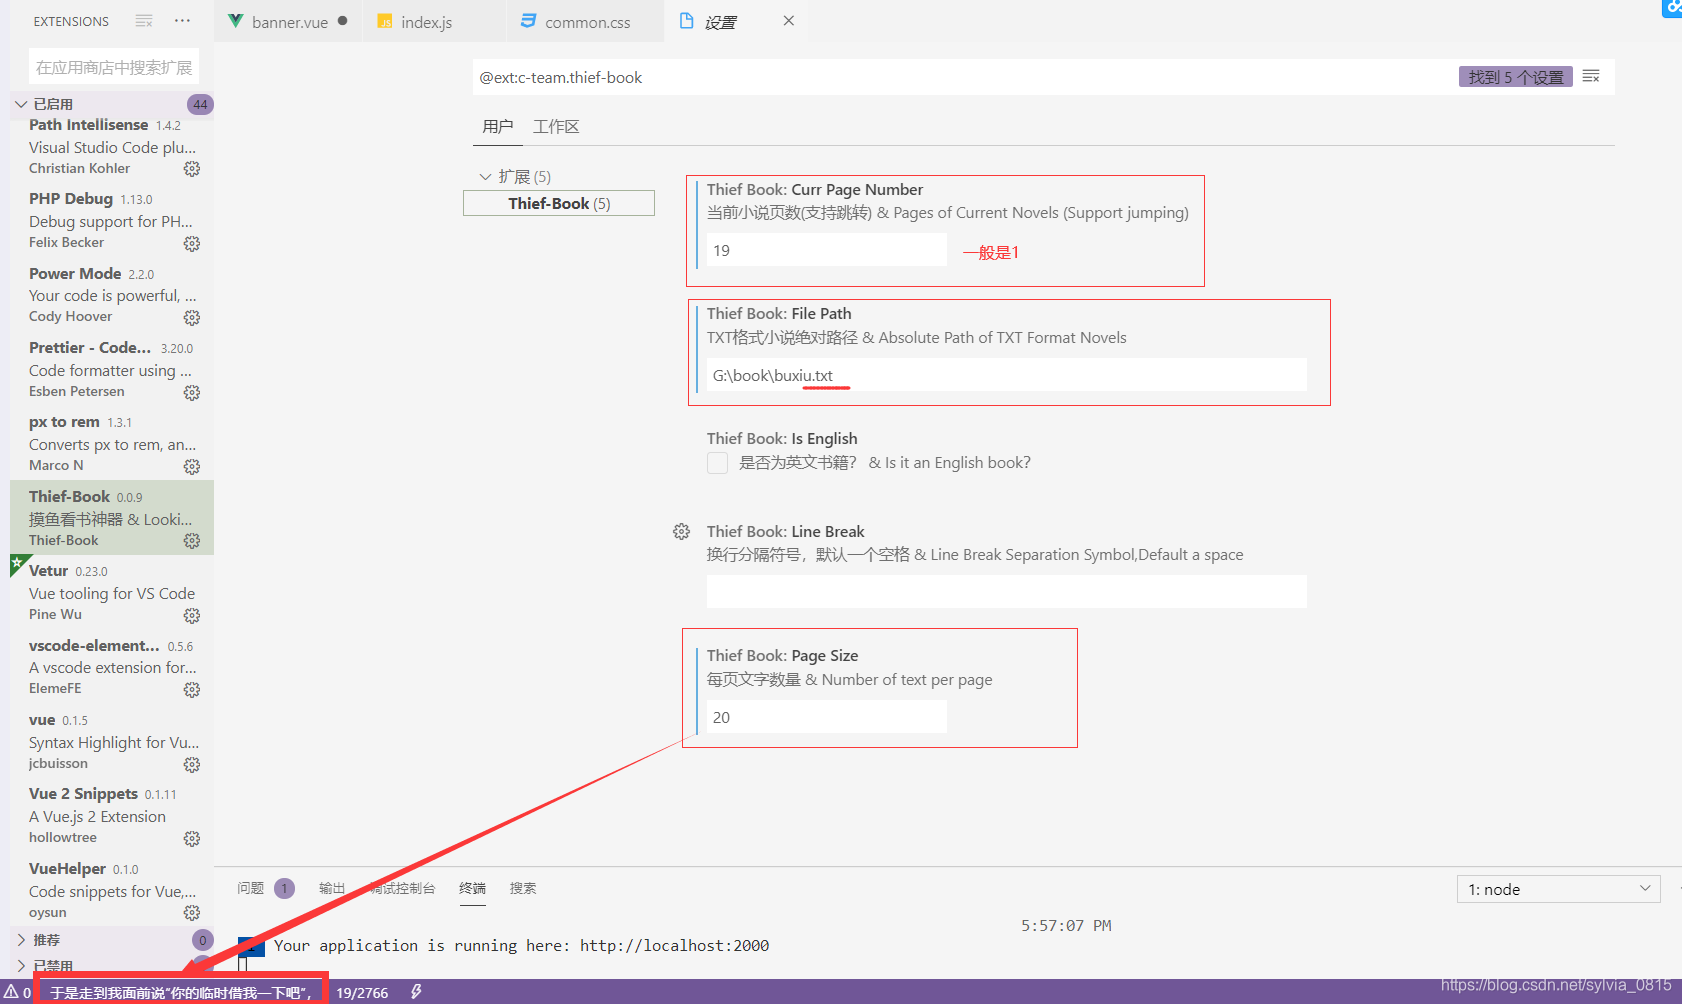
Task: Open the 输出 panel tab
Action: point(332,888)
